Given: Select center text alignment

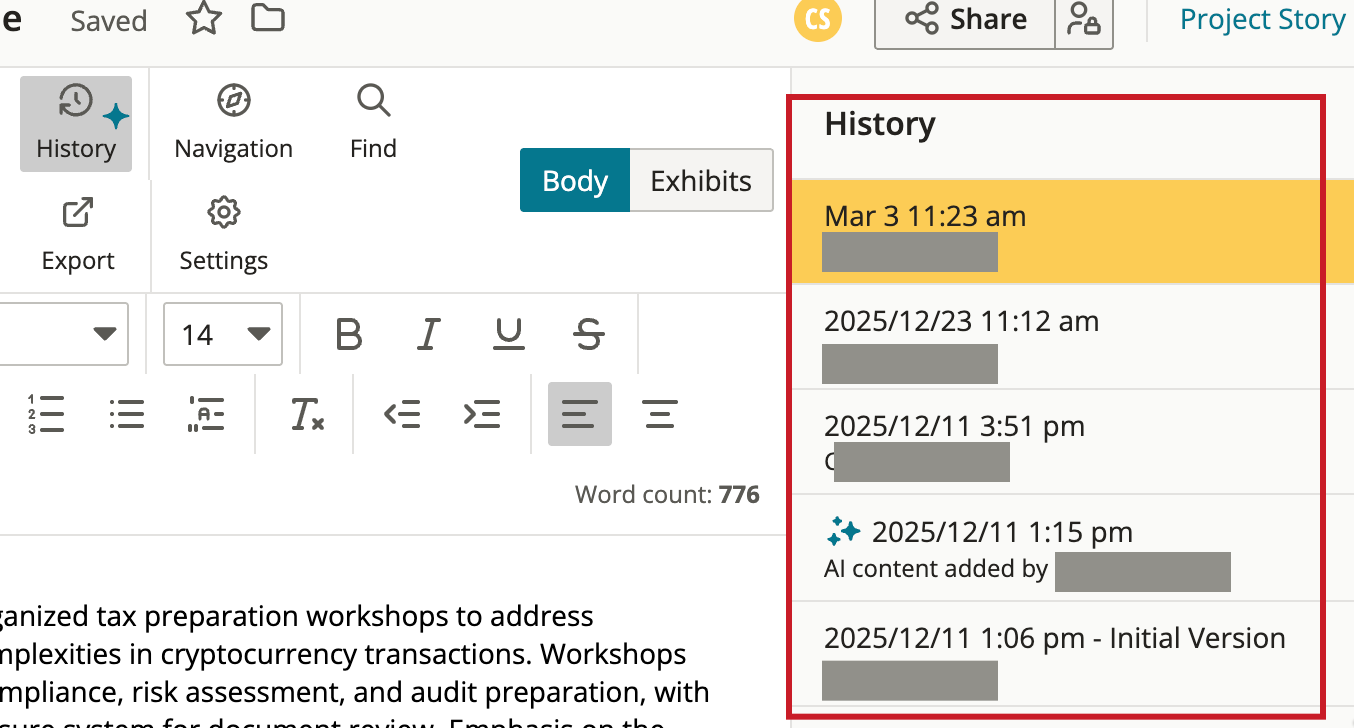Looking at the screenshot, I should point(659,414).
